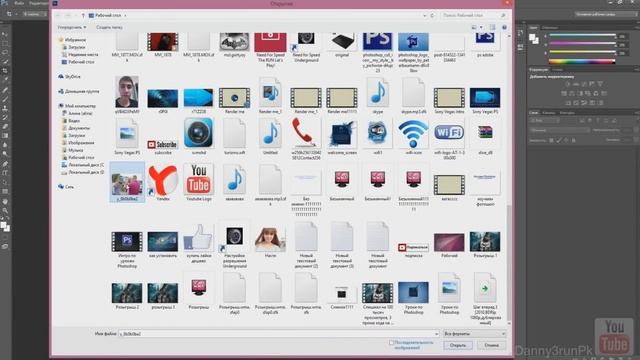Click the Открыть button

click(458, 345)
